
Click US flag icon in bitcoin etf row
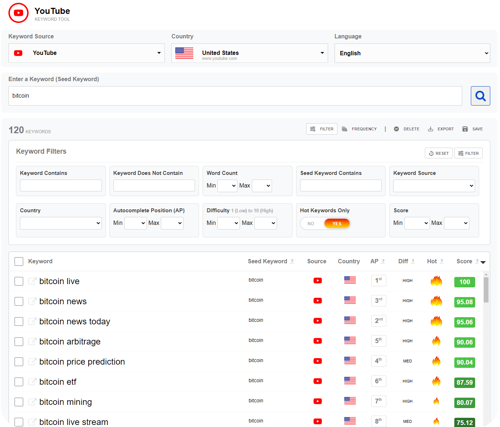(350, 381)
